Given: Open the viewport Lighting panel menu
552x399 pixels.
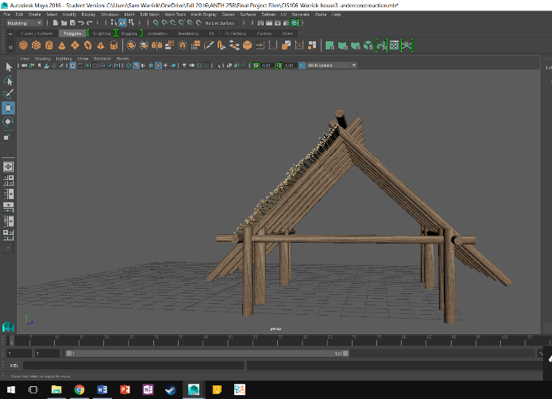Looking at the screenshot, I should pos(64,58).
